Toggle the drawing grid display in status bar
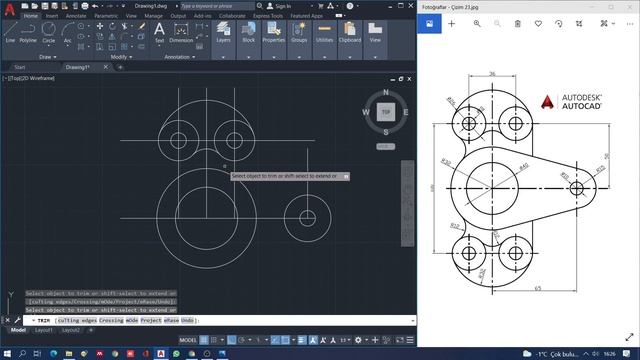The image size is (640, 360). (204, 340)
